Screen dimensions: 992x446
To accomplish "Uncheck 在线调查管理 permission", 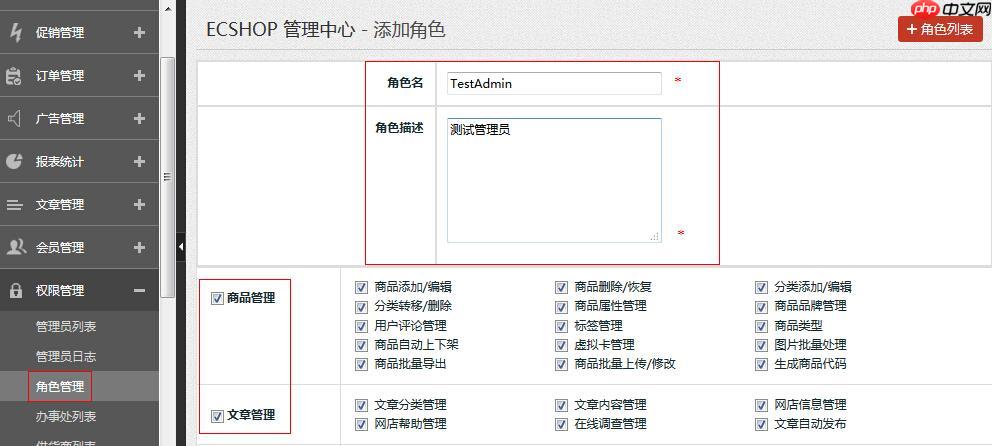I will pos(561,424).
